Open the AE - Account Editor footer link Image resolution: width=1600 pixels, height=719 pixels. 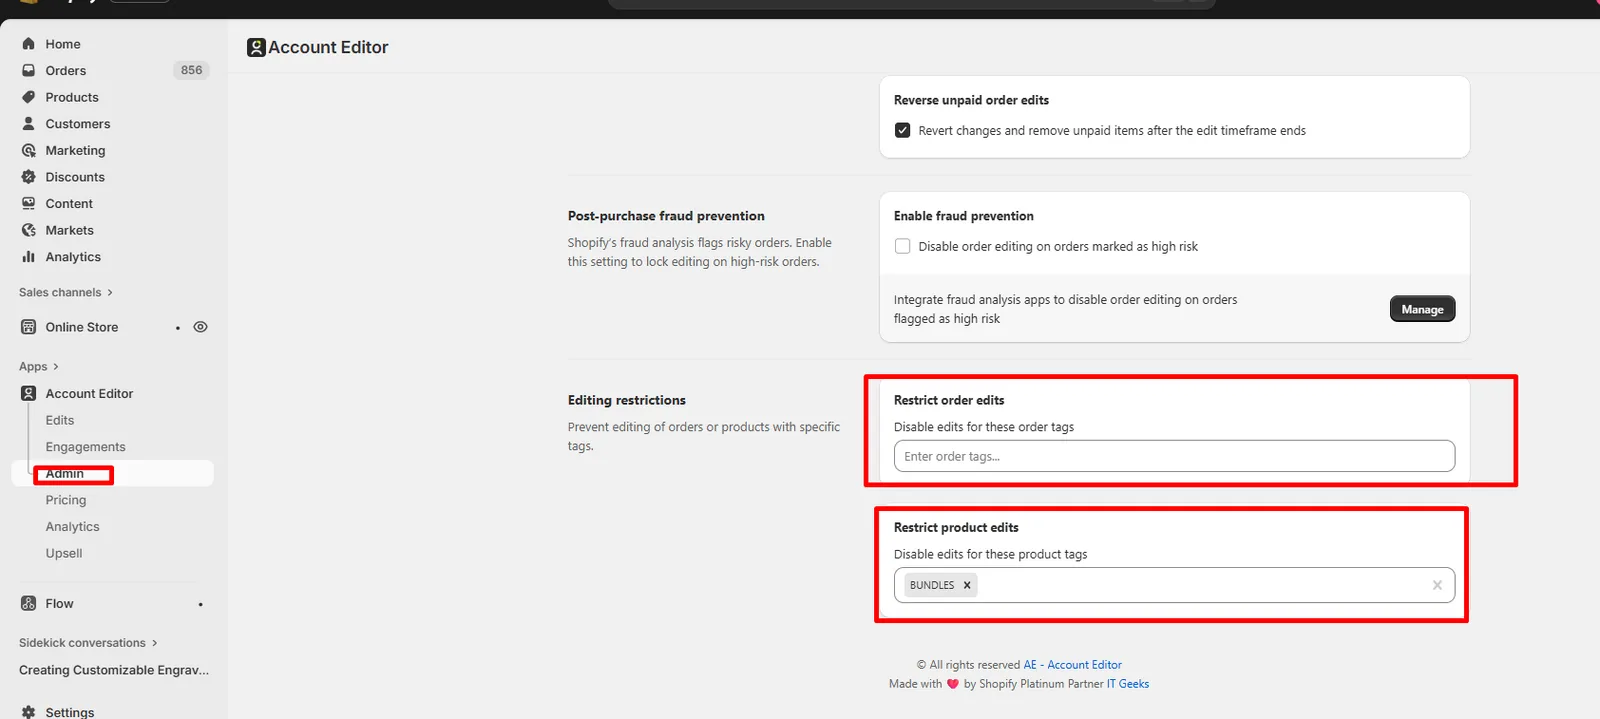1072,665
